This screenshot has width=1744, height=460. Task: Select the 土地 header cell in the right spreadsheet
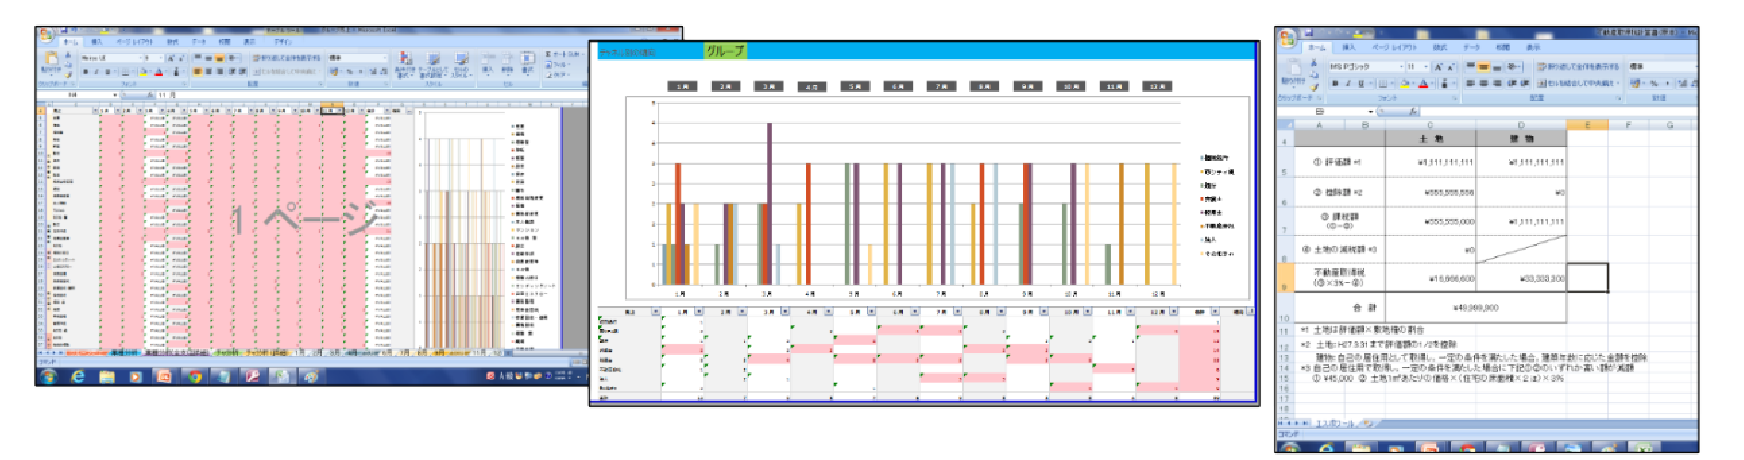pos(1430,139)
